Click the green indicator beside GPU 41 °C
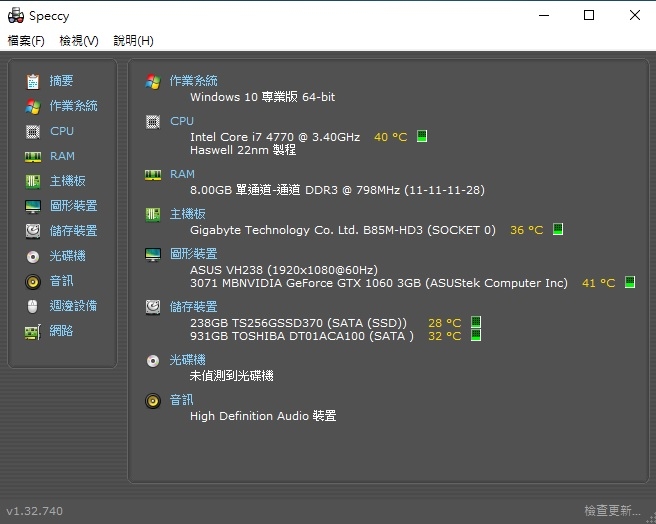Screen dimensions: 656x524 (630, 282)
